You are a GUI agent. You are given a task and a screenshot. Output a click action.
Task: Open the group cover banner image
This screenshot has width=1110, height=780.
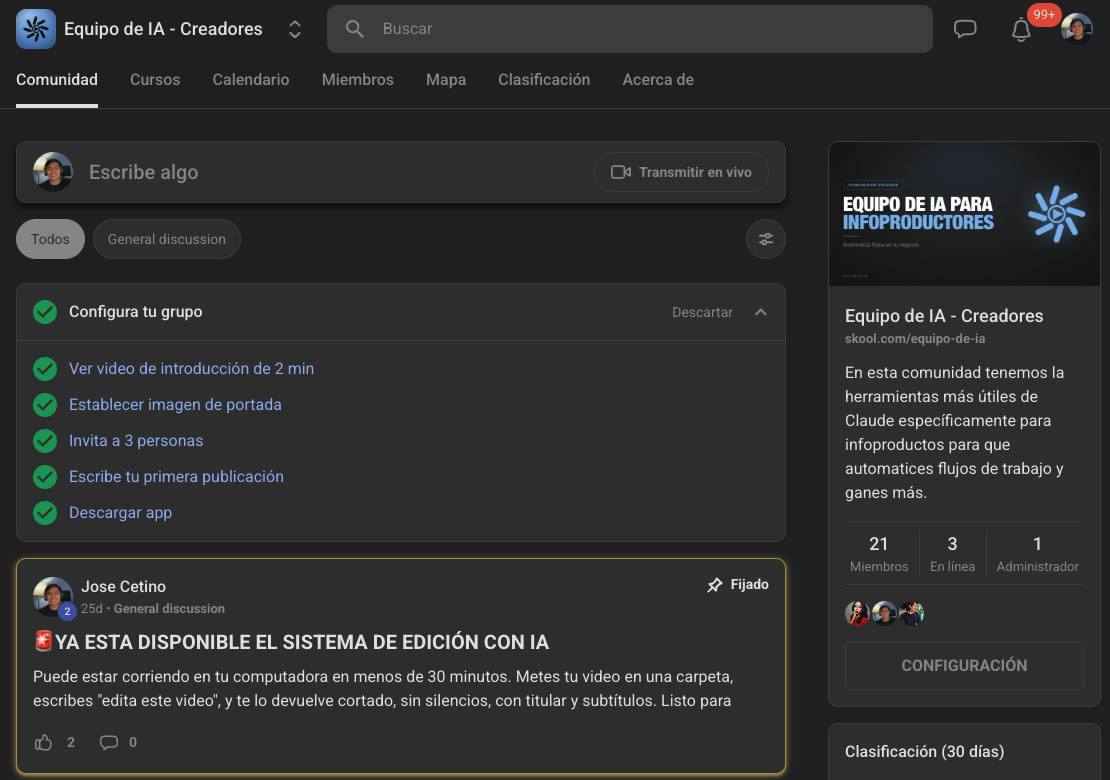tap(964, 214)
